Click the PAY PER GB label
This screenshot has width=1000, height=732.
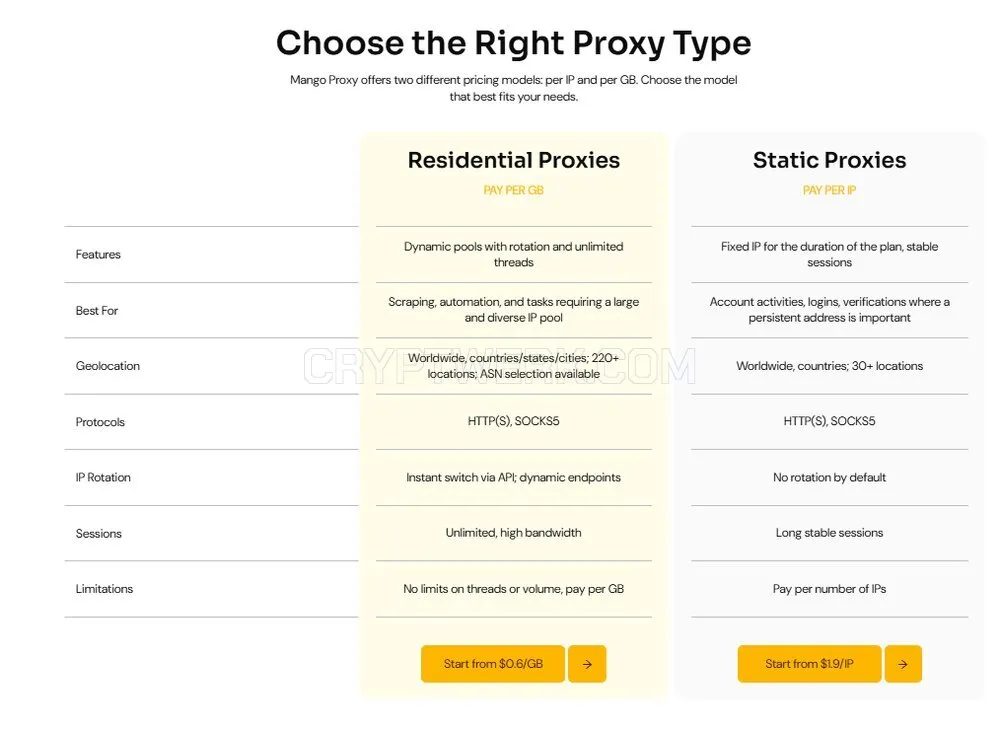tap(513, 190)
